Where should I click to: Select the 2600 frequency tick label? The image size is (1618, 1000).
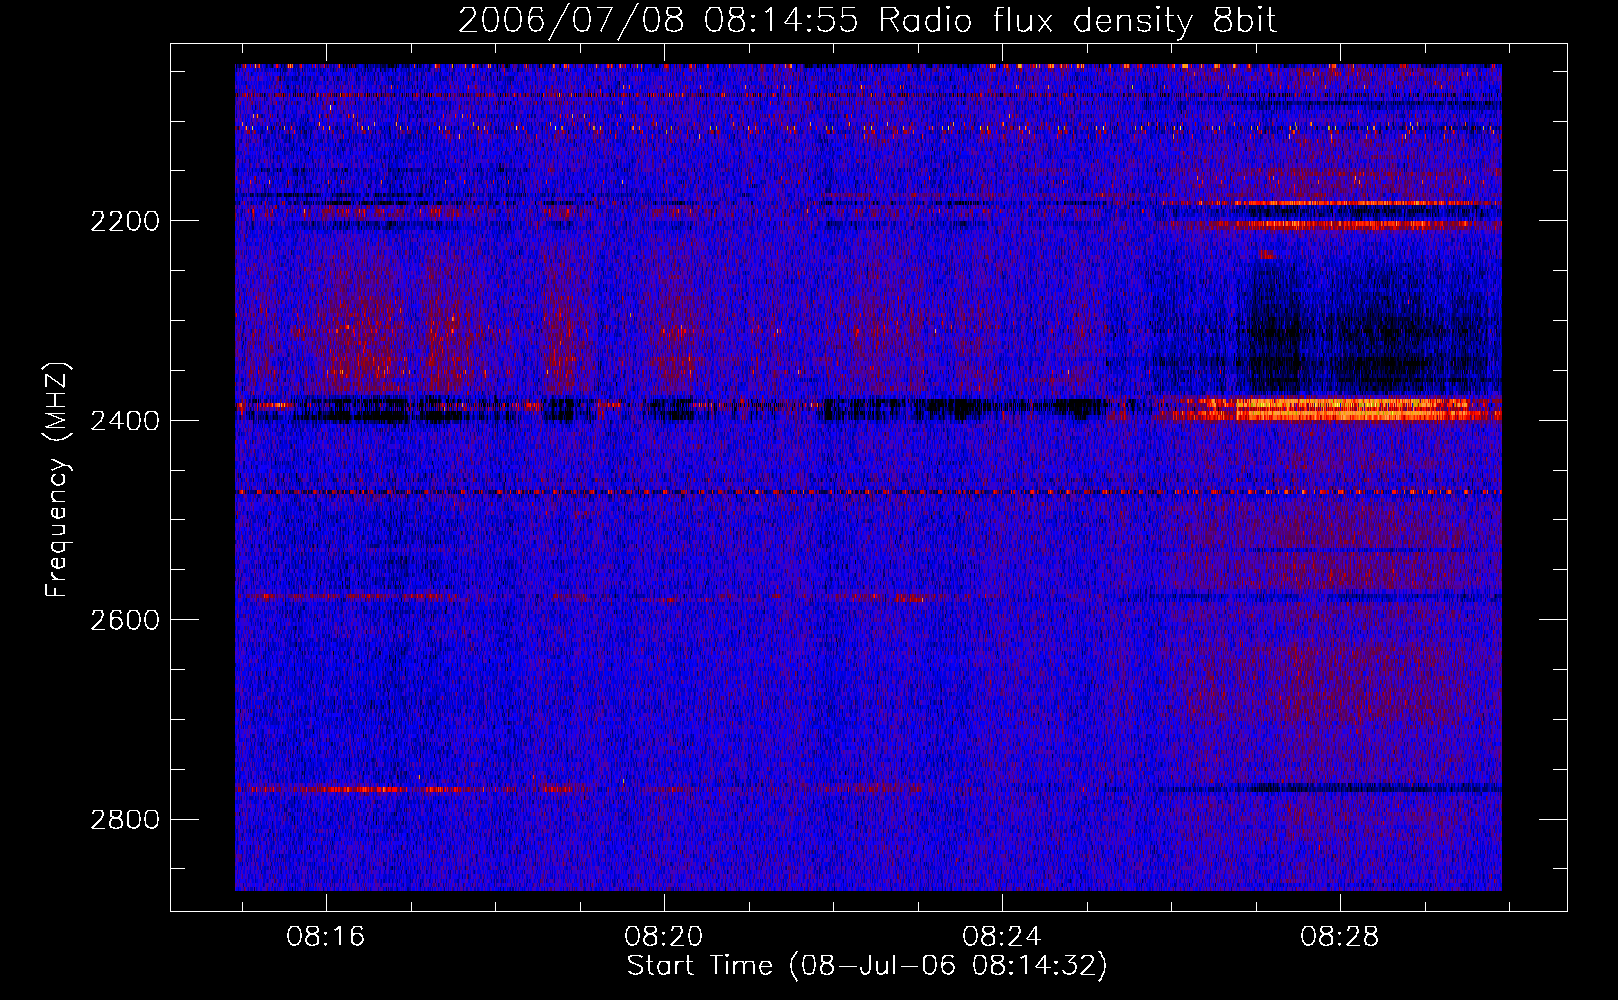click(x=125, y=620)
